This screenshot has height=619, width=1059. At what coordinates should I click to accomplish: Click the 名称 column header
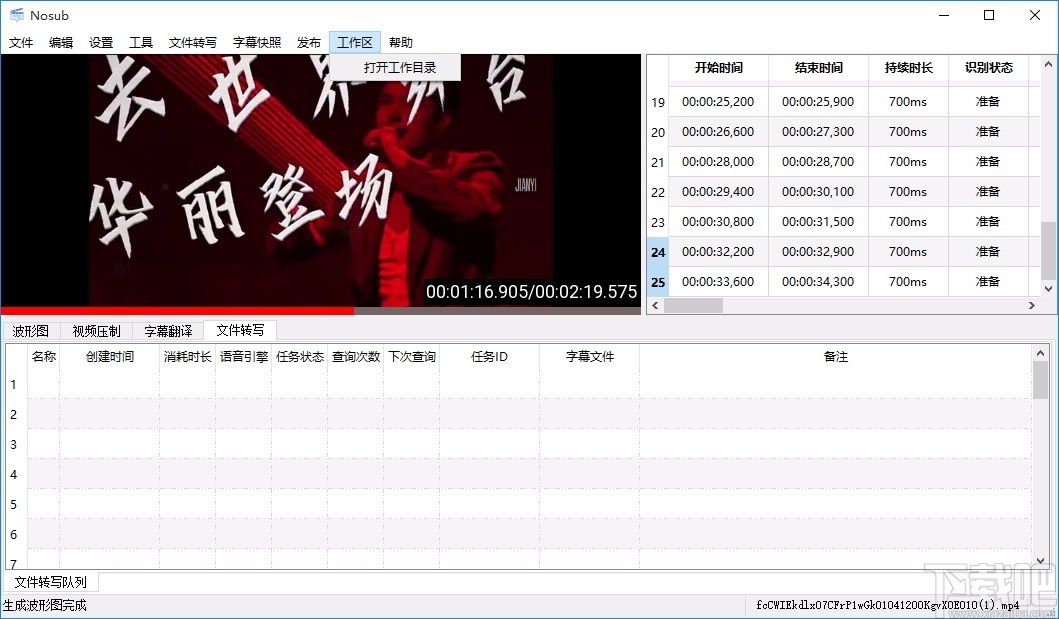tap(44, 356)
